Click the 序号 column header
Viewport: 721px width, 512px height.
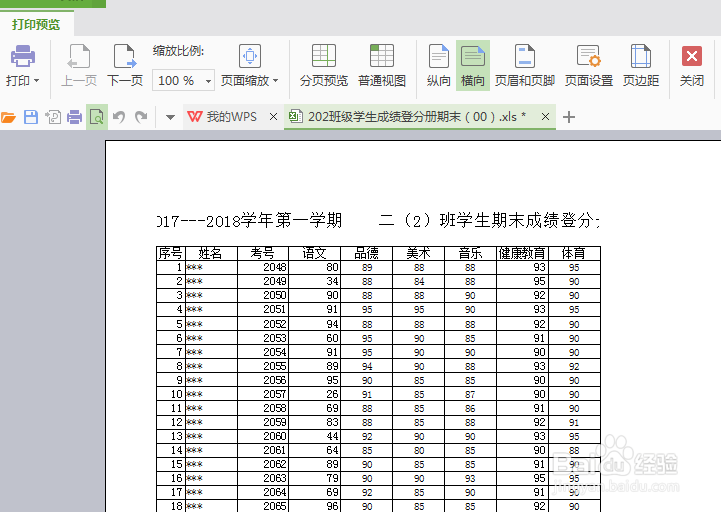171,253
